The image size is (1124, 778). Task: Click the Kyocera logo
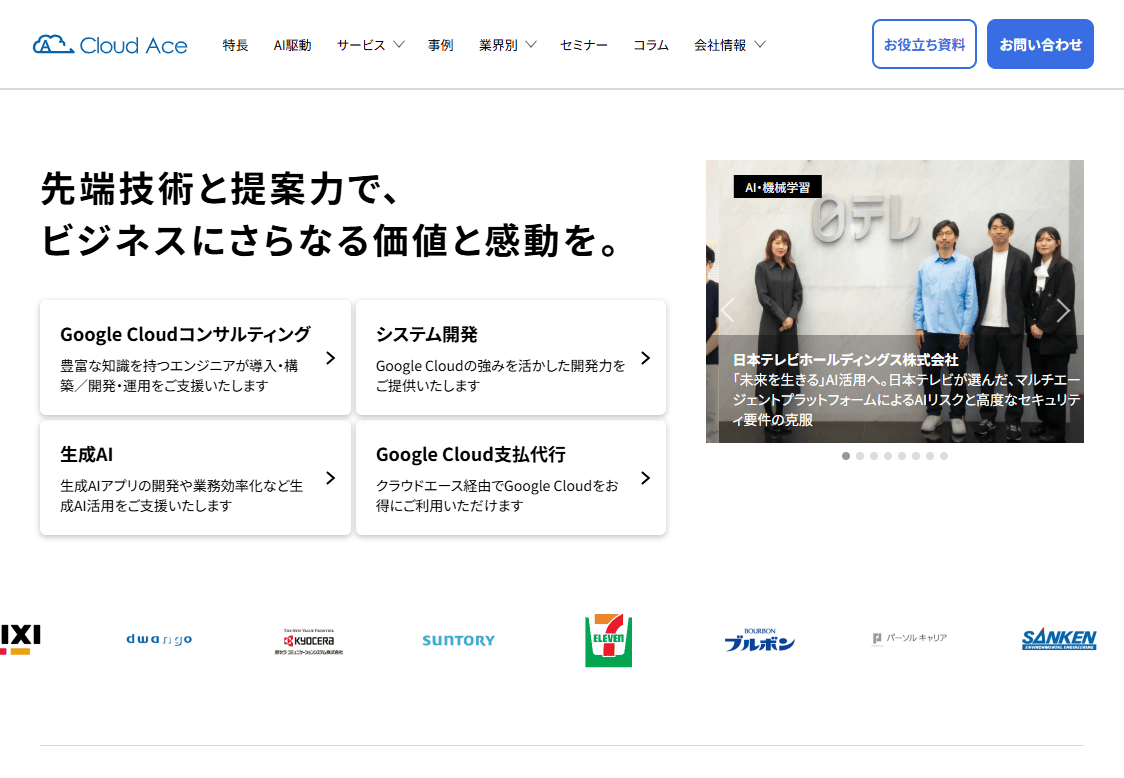point(308,638)
